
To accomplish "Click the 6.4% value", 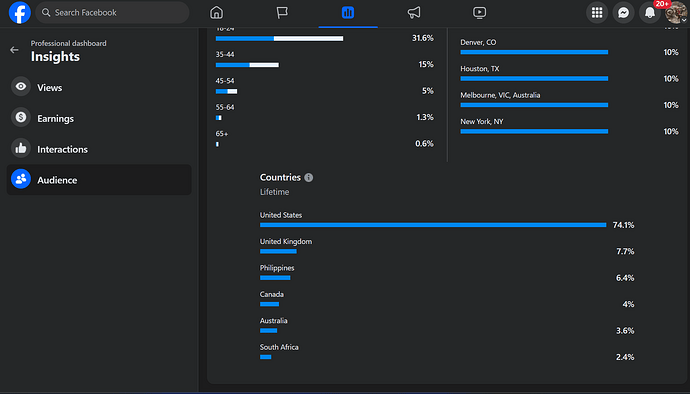I will point(625,278).
